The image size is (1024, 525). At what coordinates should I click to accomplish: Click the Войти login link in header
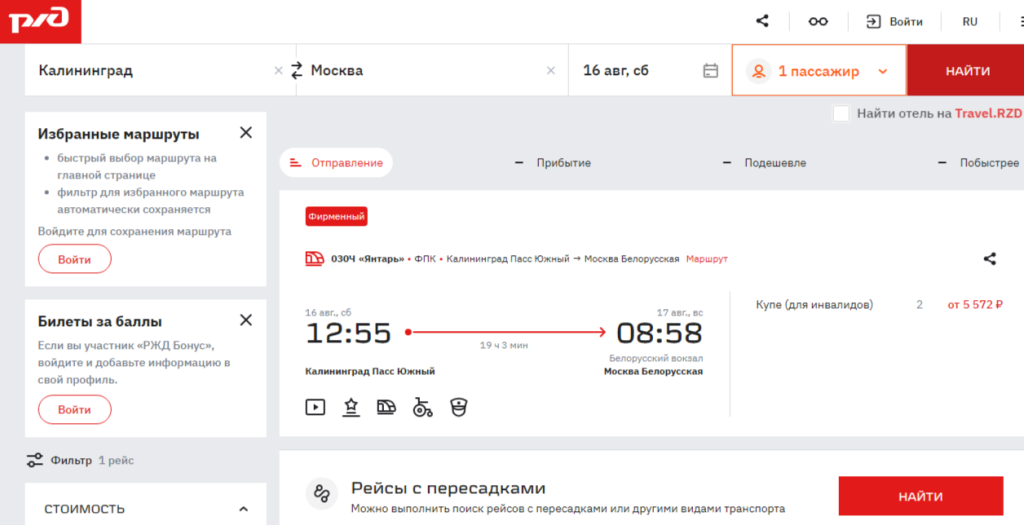894,22
